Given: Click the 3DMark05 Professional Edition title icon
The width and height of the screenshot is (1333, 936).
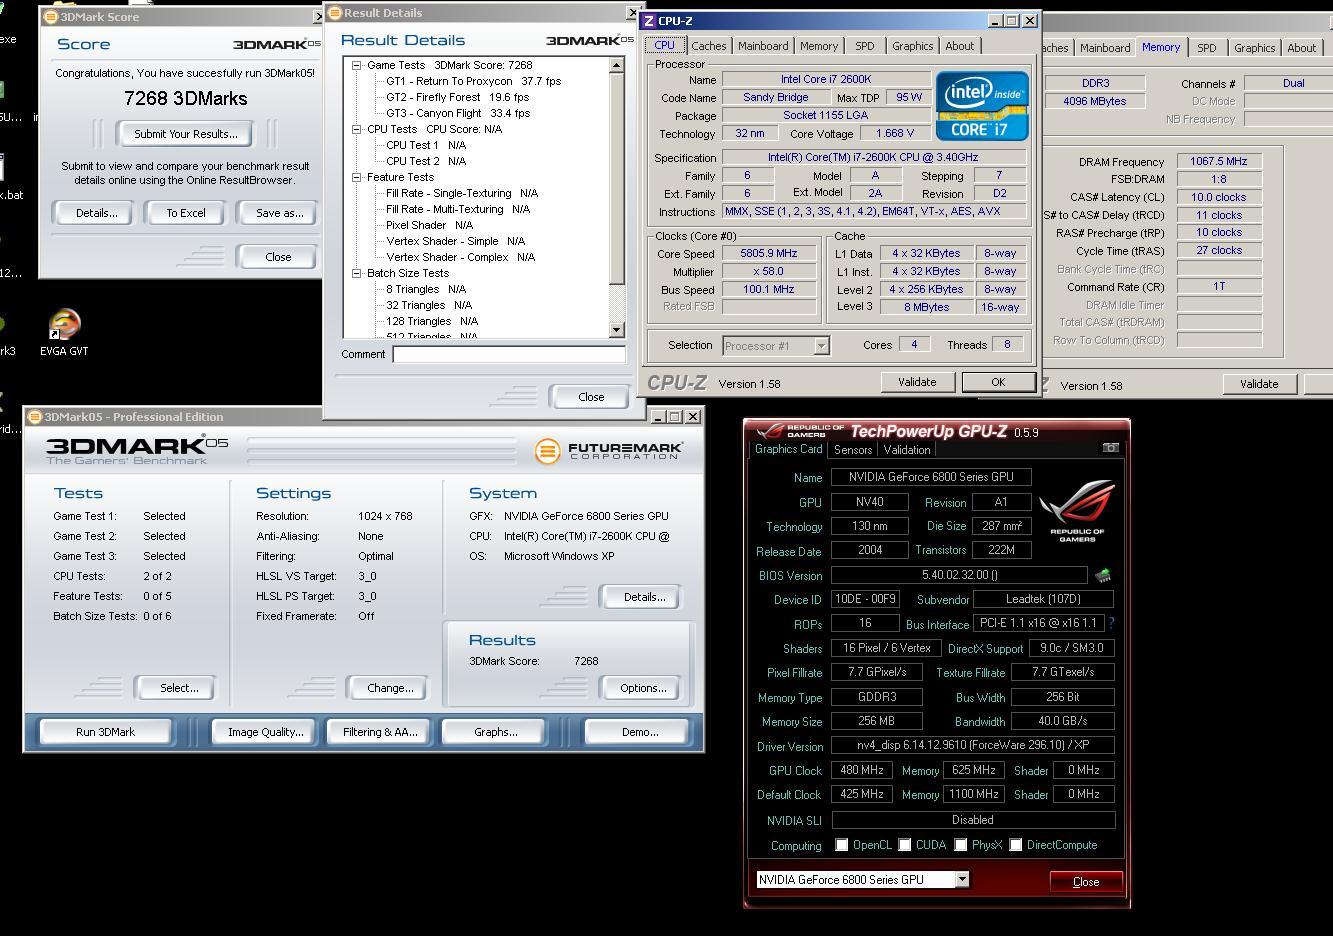Looking at the screenshot, I should (35, 417).
